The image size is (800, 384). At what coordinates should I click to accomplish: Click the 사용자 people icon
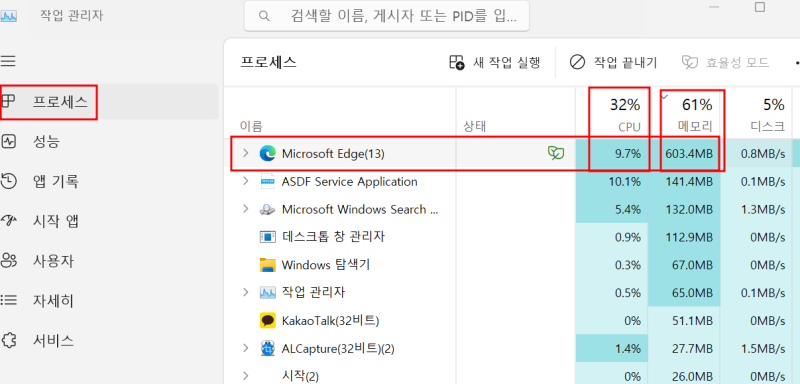click(x=9, y=261)
